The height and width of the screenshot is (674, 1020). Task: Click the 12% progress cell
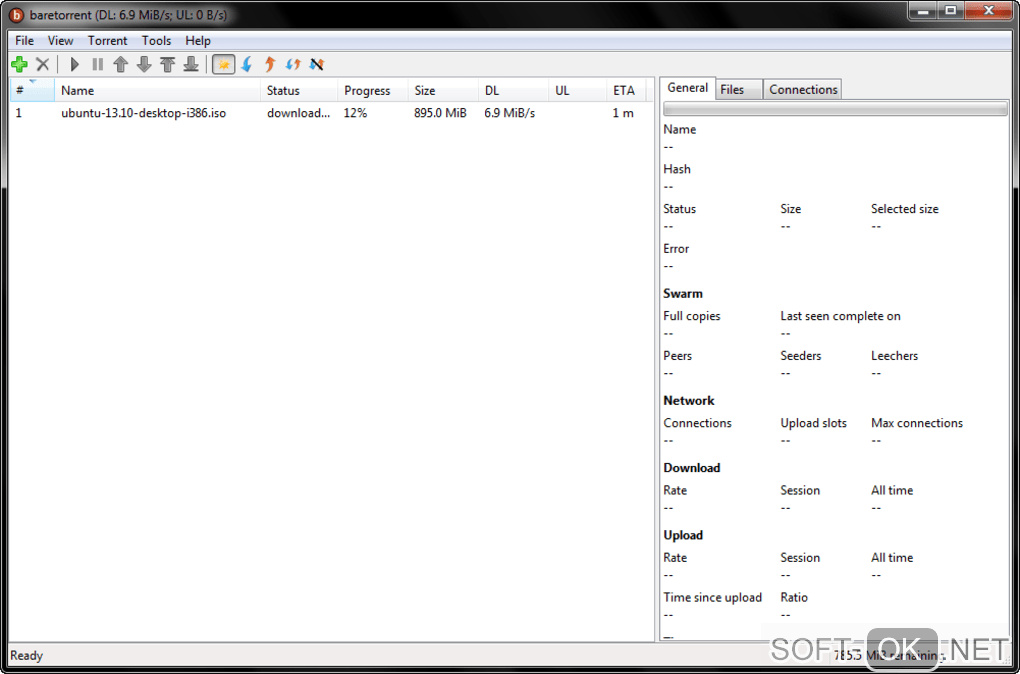tap(355, 113)
